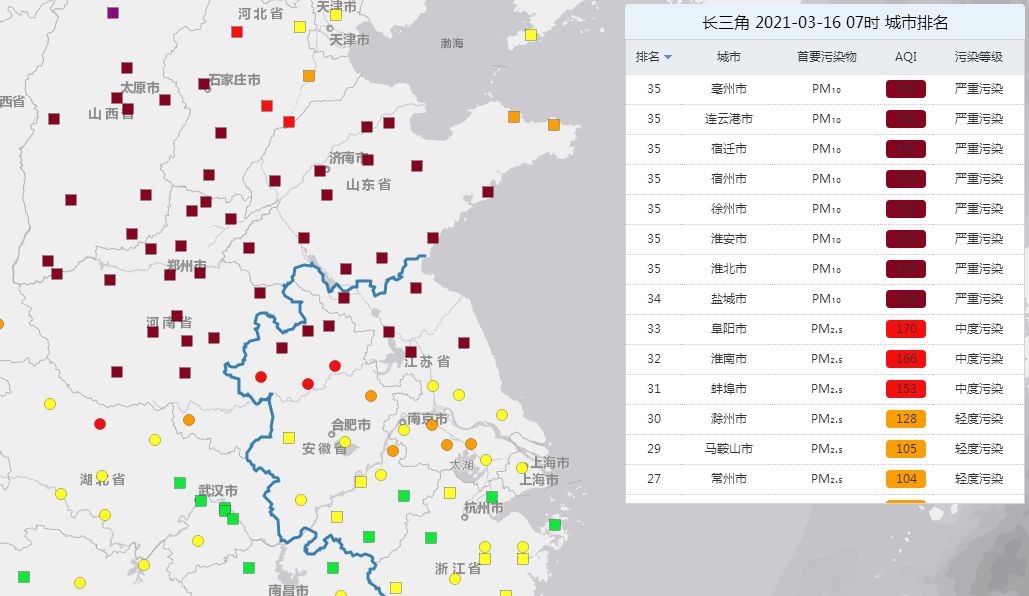Click the red AQI 170 badge for 阜阳市
The image size is (1029, 596).
pos(906,329)
